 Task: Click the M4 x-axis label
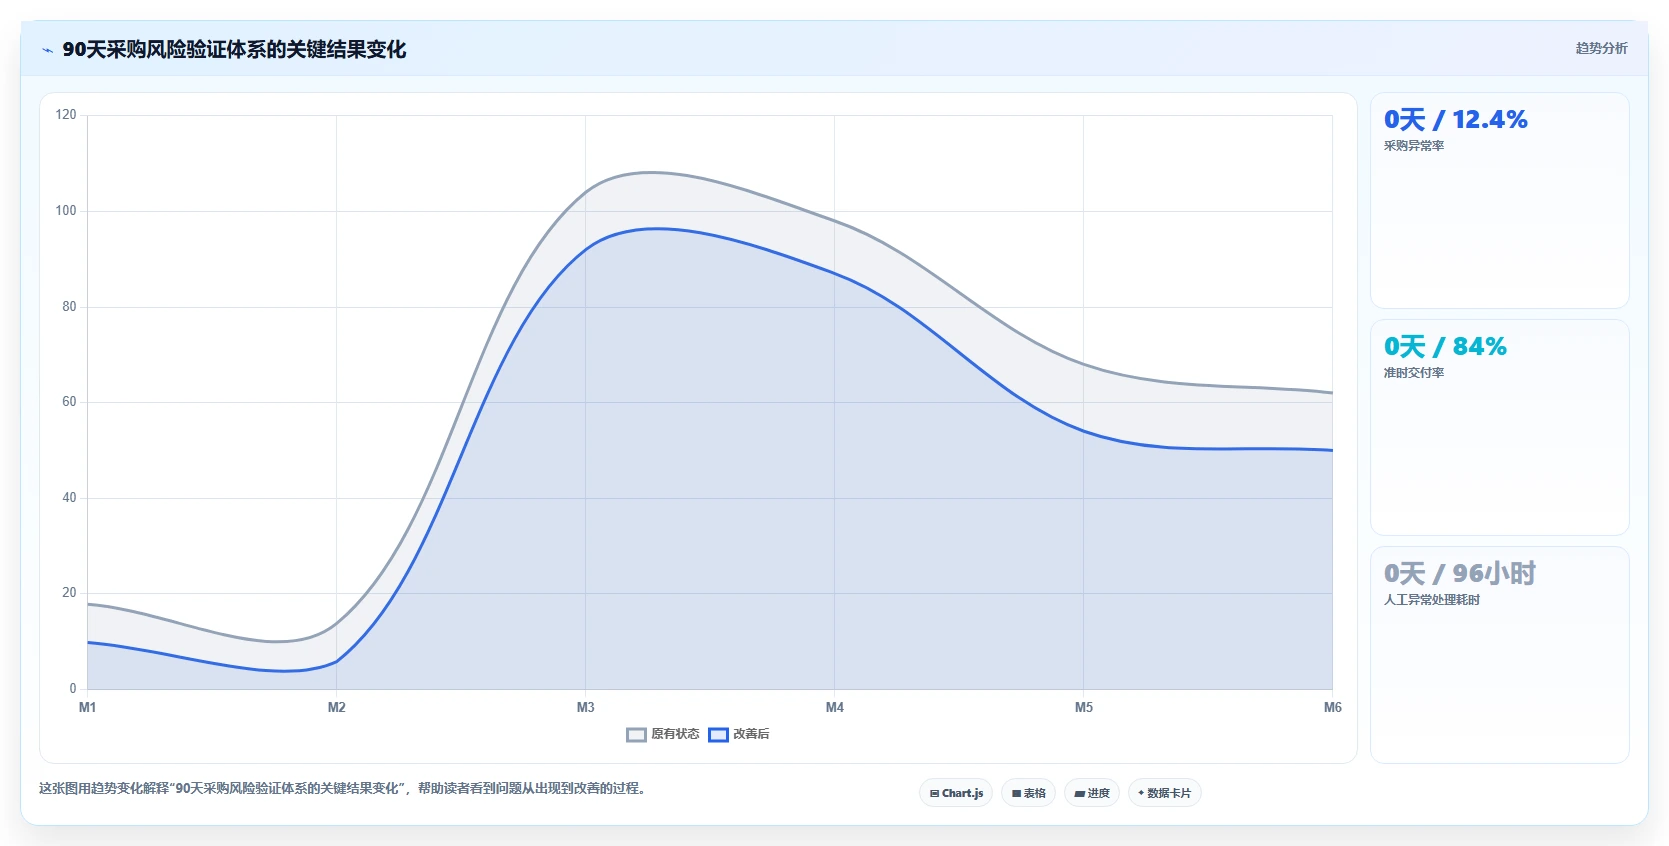tap(835, 707)
